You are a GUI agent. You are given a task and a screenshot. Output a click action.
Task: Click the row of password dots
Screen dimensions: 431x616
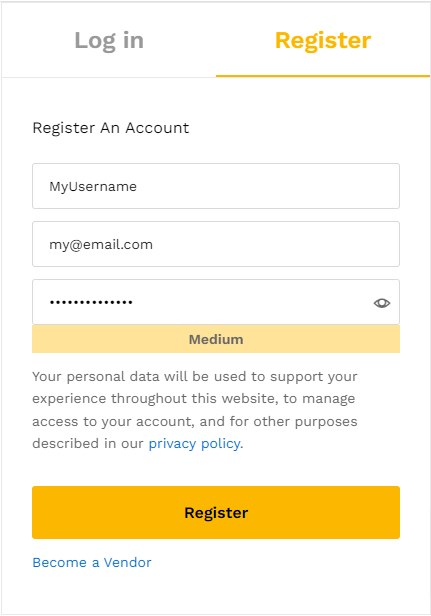pyautogui.click(x=91, y=302)
